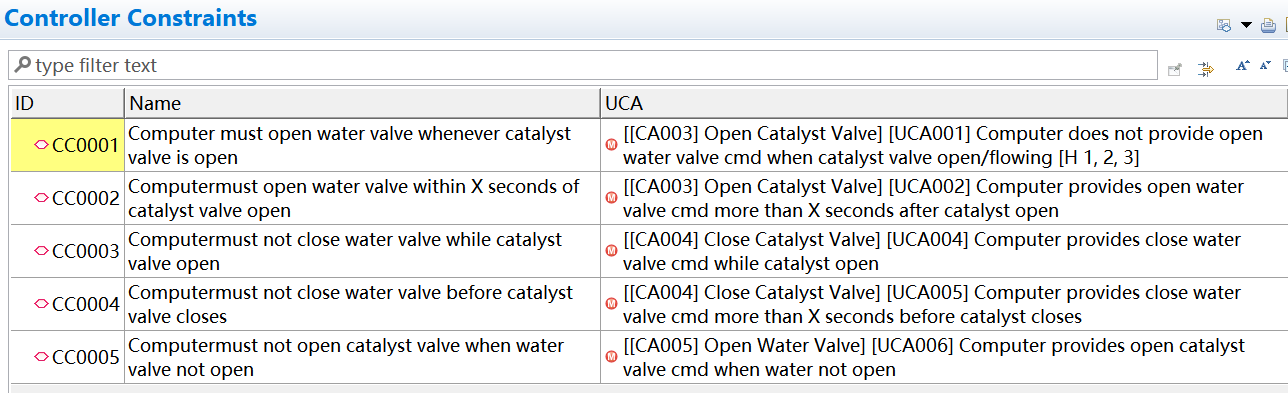This screenshot has height=393, width=1288.
Task: Click name cell 'Computermust not close water valve before'
Action: 362,304
